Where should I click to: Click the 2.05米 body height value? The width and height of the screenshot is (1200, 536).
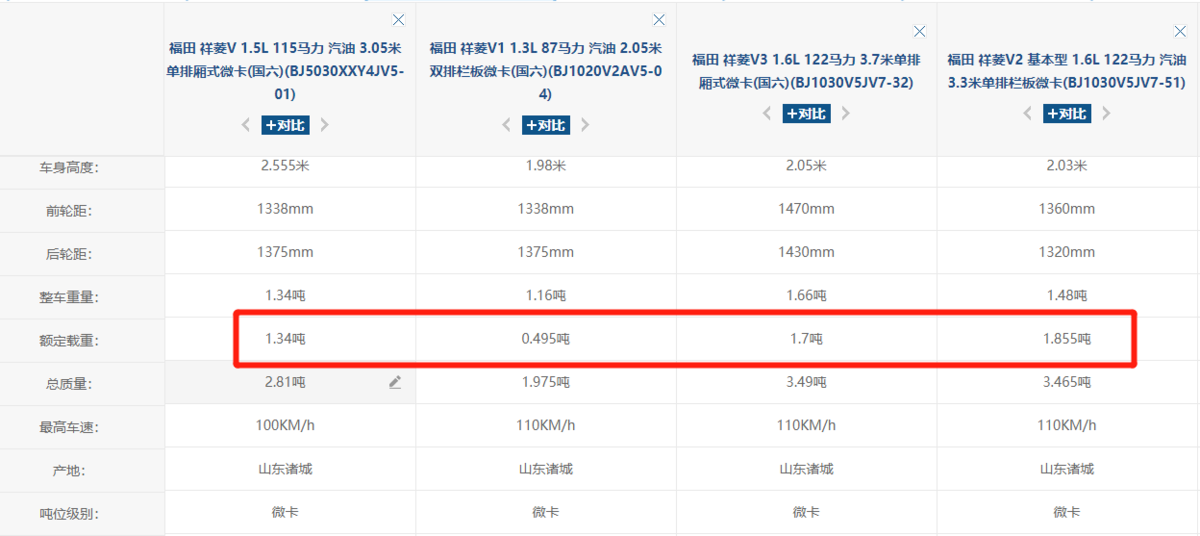click(807, 165)
